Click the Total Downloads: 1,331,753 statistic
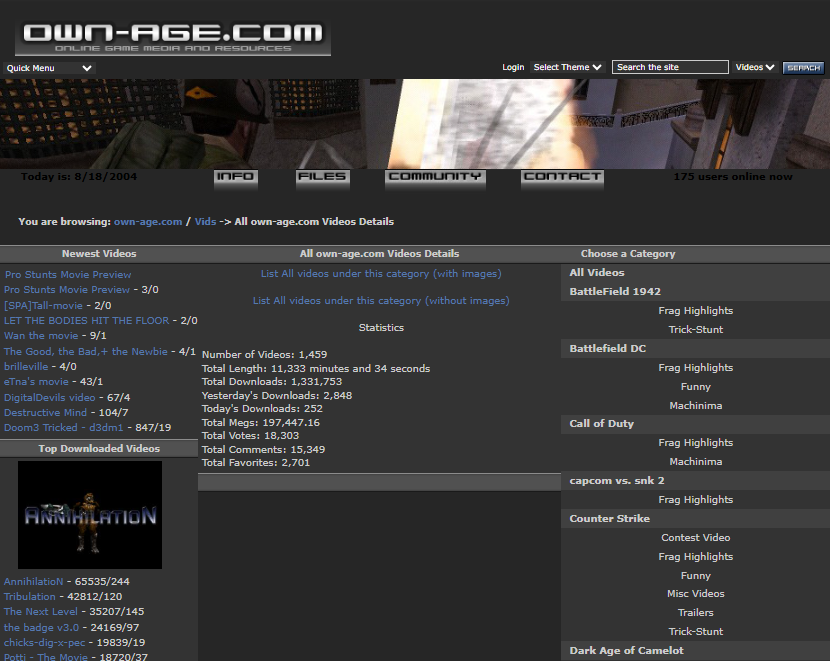This screenshot has width=830, height=661. point(272,382)
